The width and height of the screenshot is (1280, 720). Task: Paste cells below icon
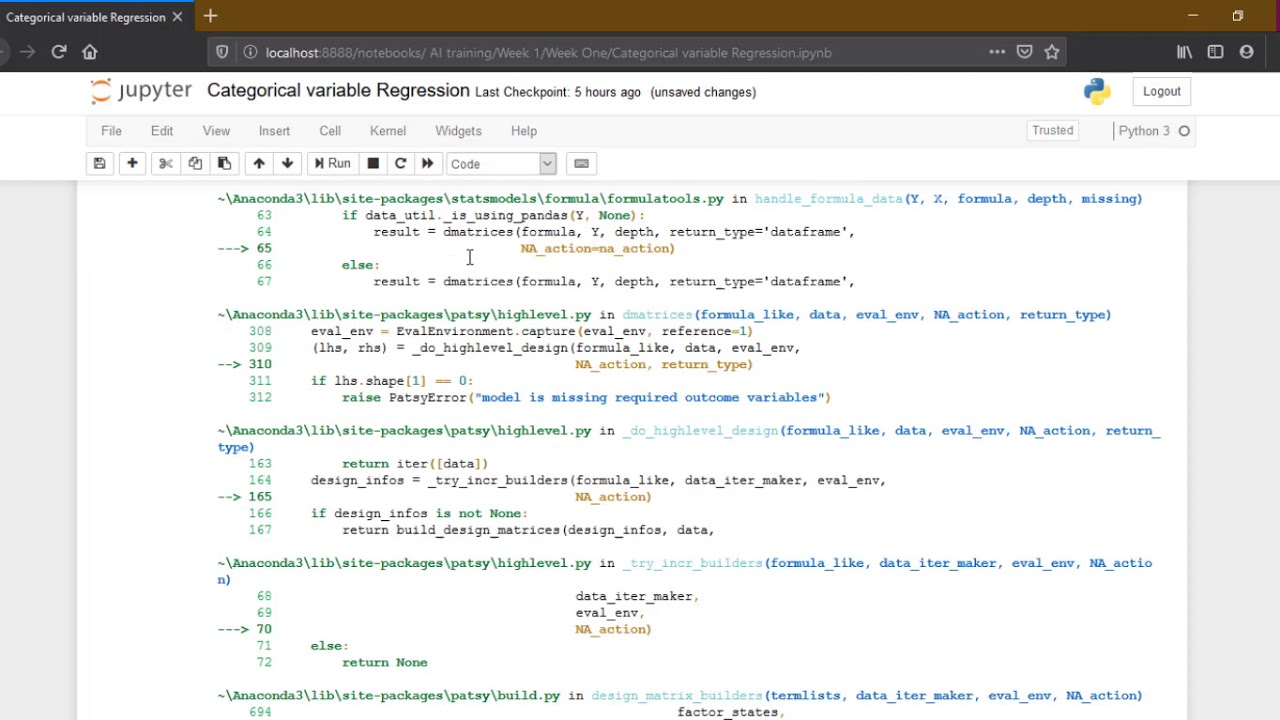click(x=224, y=164)
